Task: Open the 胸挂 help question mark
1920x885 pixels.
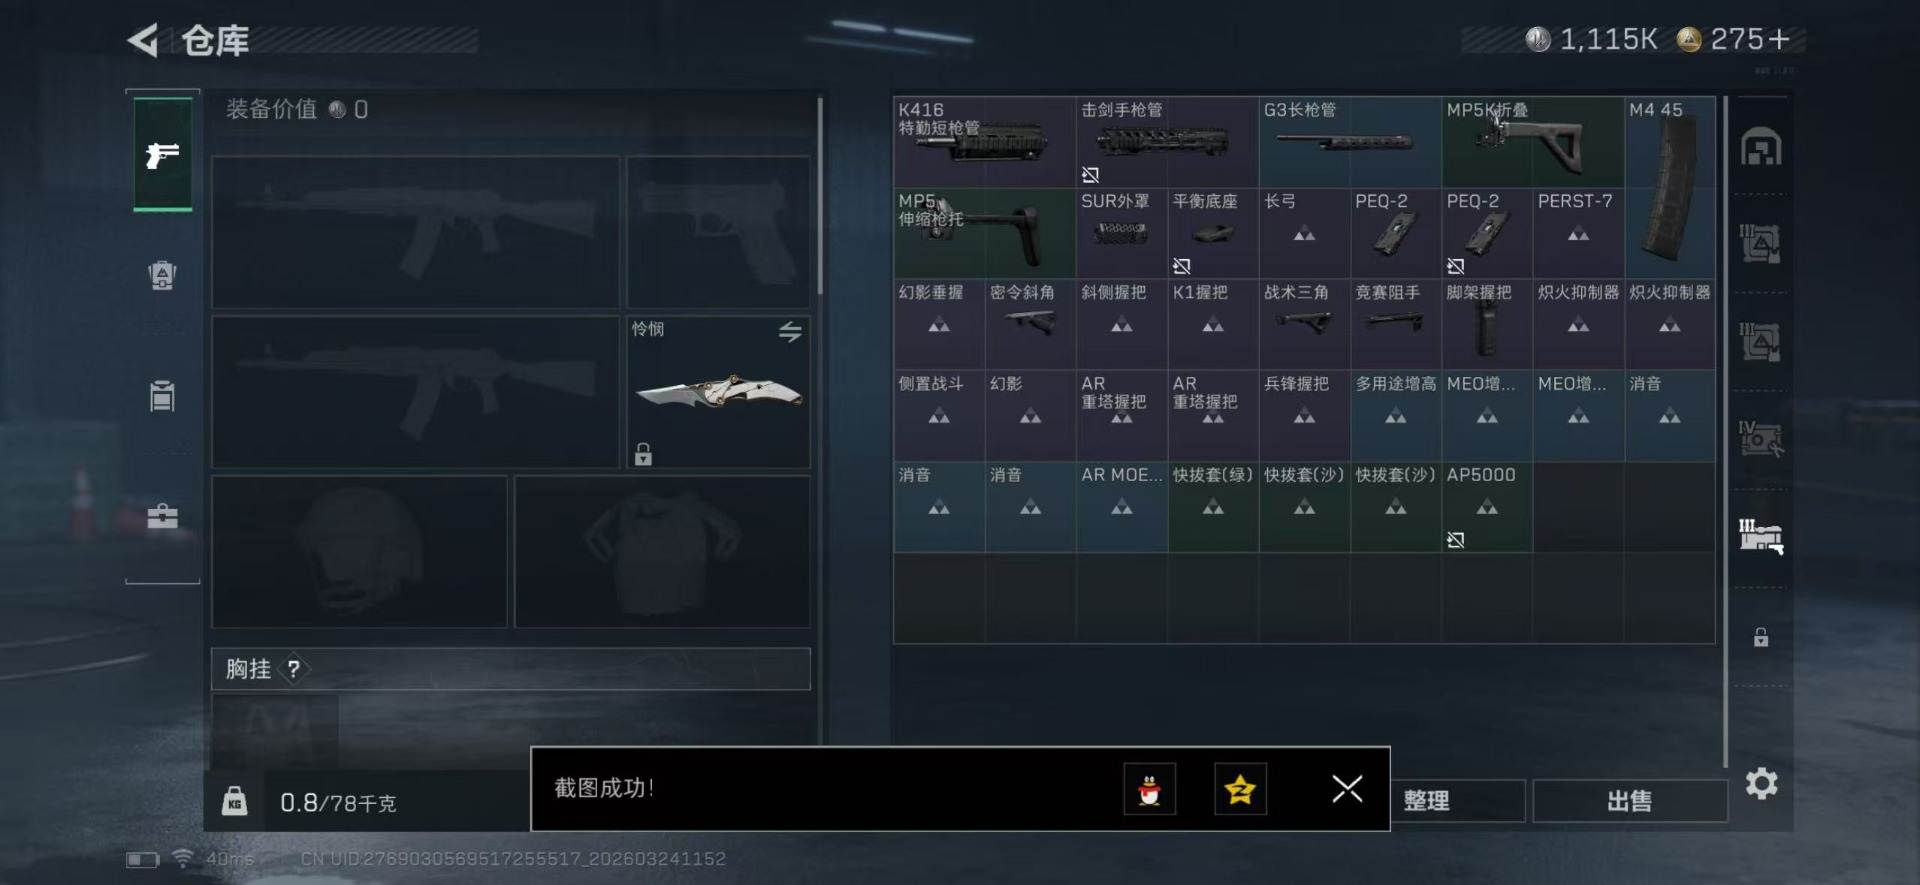Action: coord(293,669)
